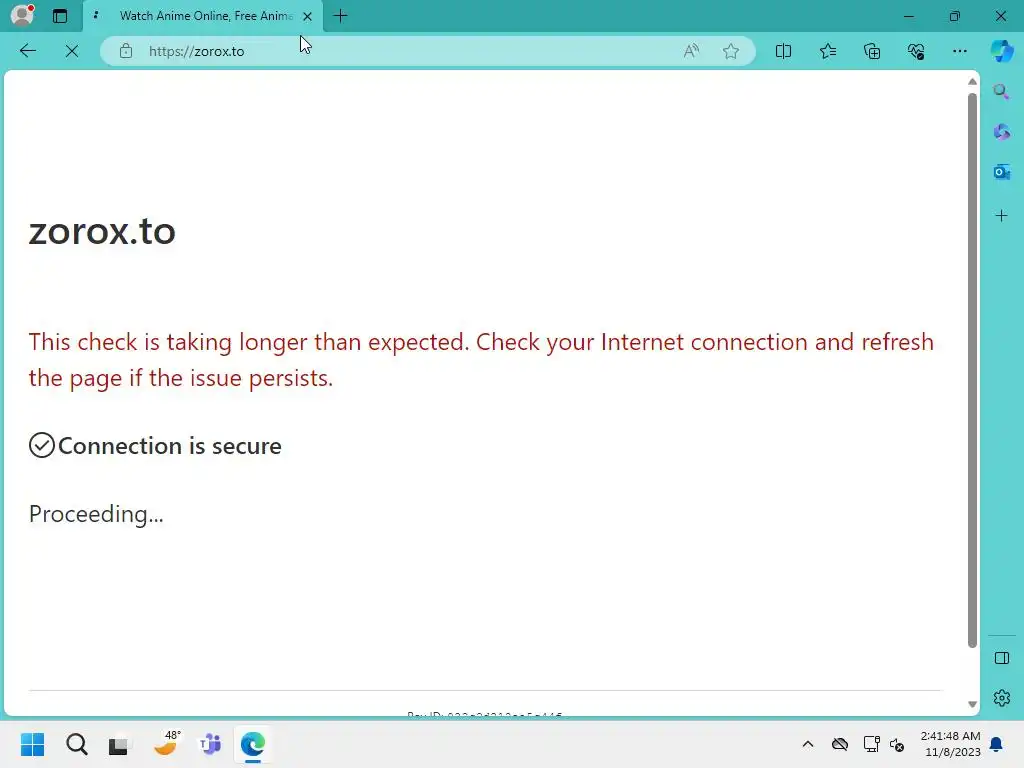View site information lock icon
Viewport: 1024px width, 768px height.
click(x=126, y=51)
